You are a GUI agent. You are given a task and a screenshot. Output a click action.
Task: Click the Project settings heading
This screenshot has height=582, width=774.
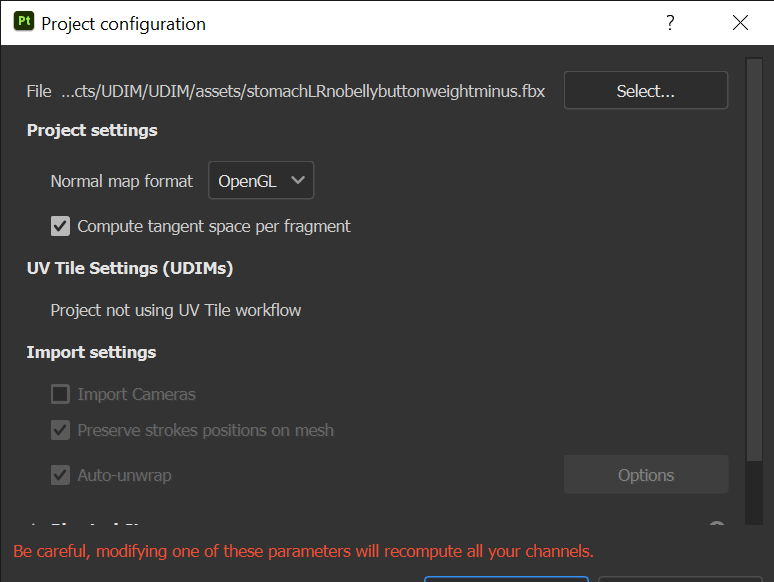pyautogui.click(x=92, y=130)
